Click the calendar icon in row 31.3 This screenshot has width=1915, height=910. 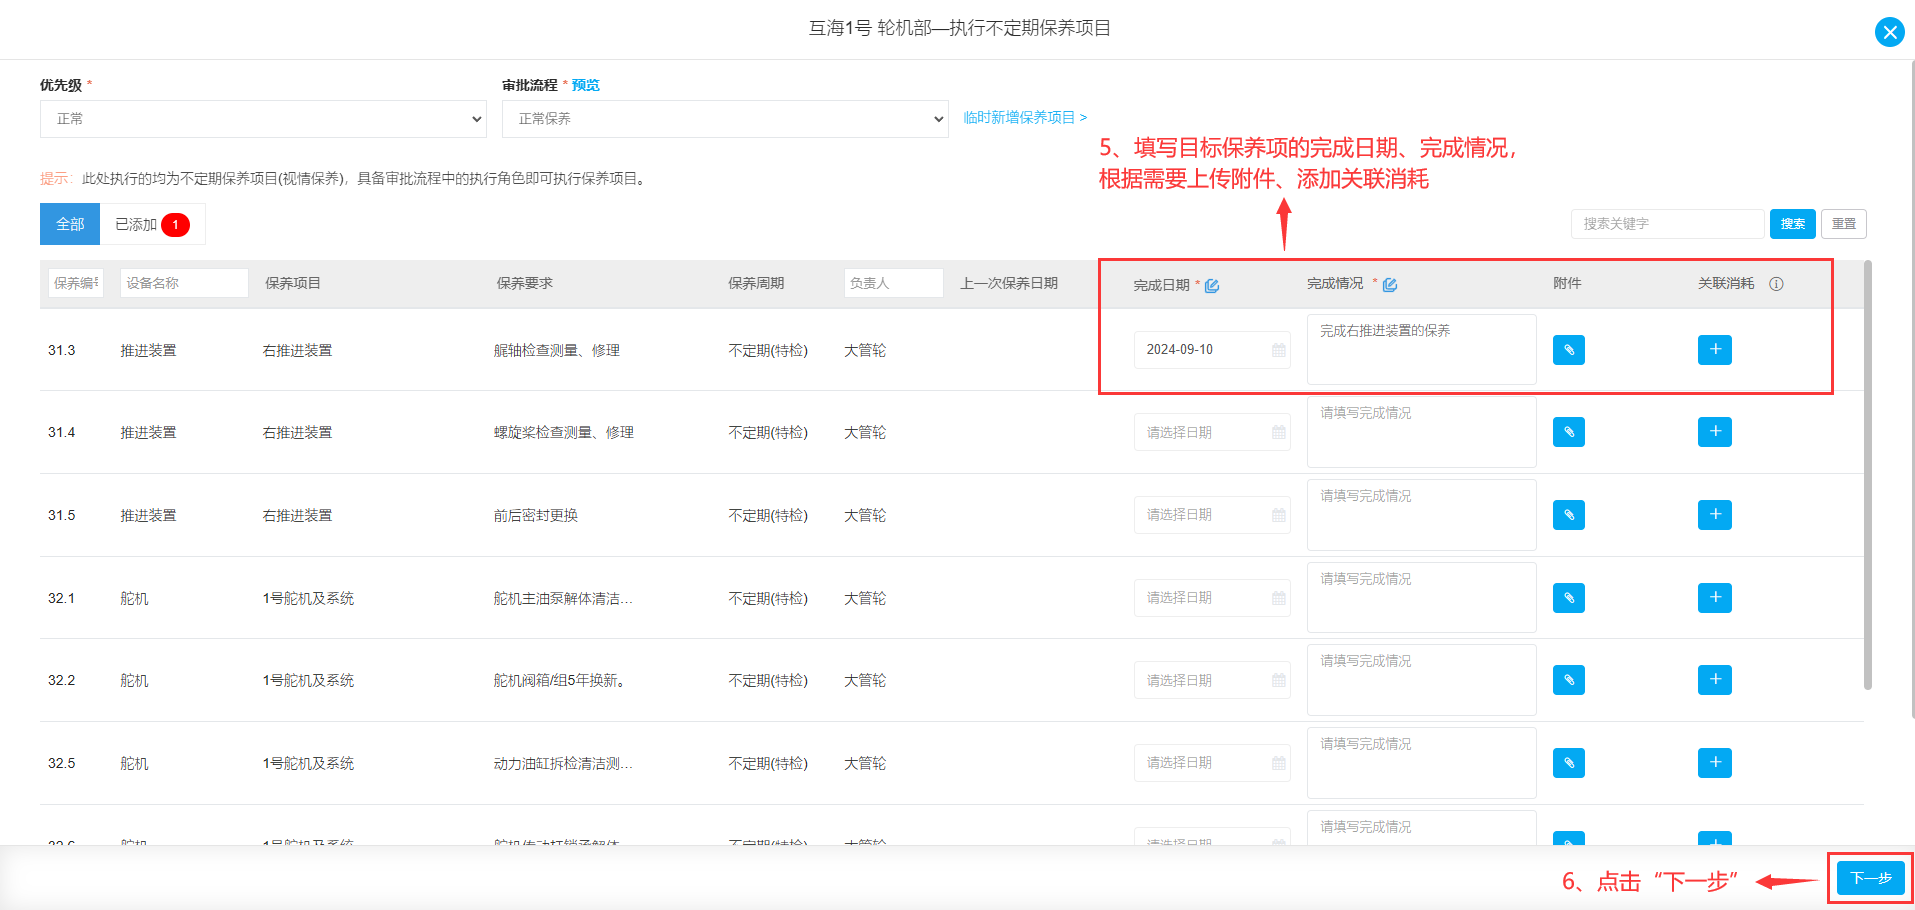coord(1278,350)
